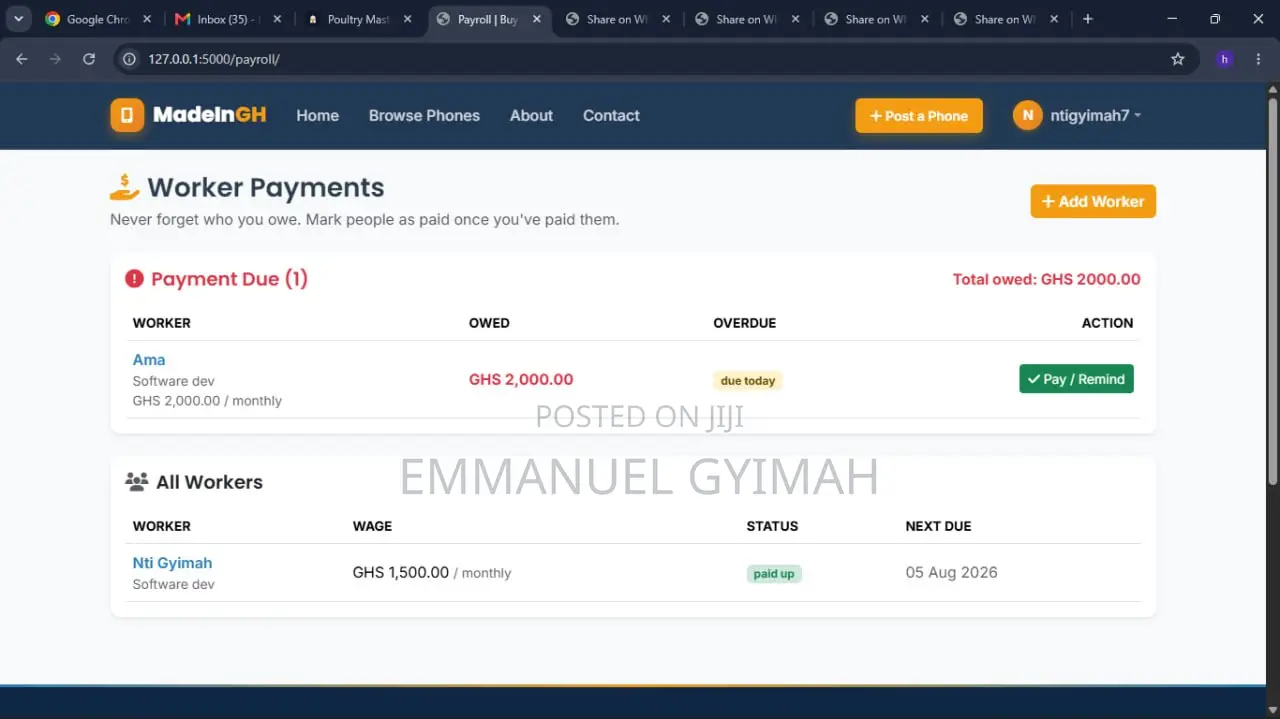
Task: Open the About page
Action: 531,115
